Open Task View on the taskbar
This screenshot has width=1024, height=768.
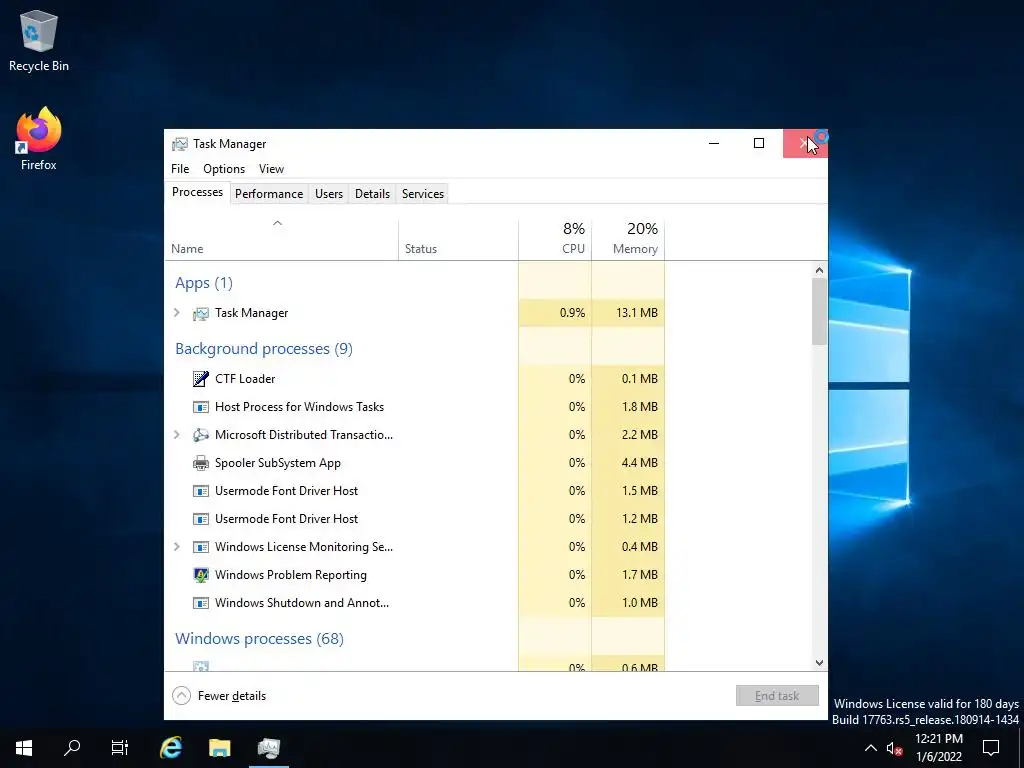(120, 748)
